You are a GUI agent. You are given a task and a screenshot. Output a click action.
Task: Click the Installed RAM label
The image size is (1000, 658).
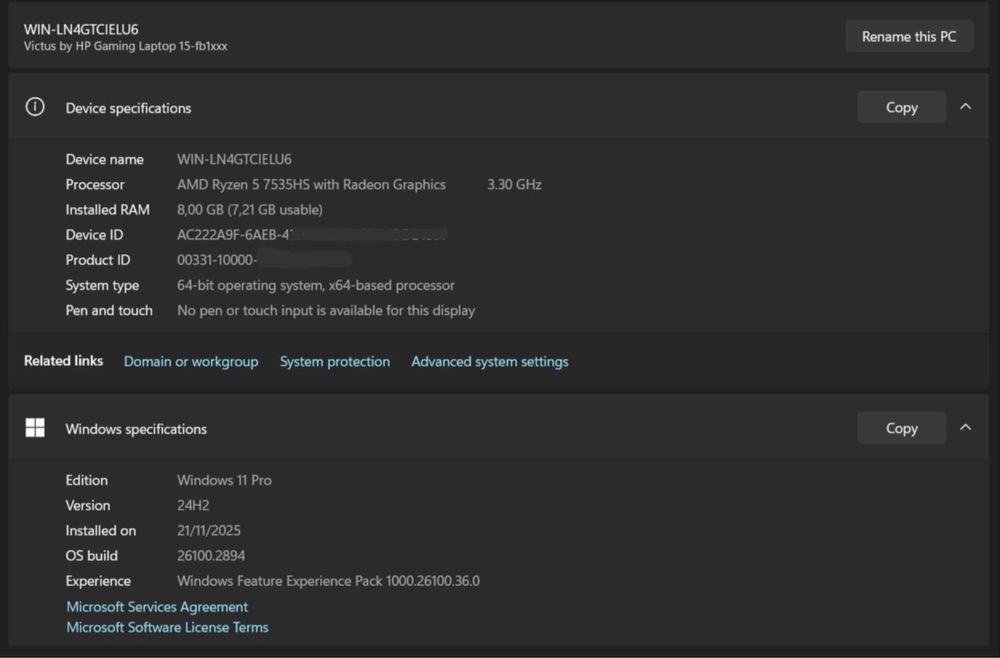(108, 210)
